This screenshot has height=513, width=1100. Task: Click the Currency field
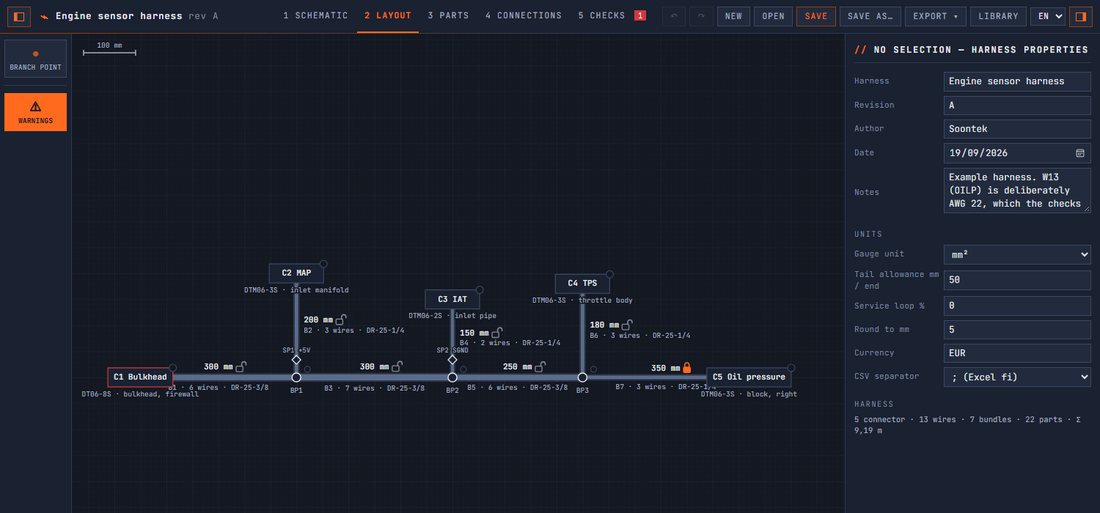tap(1017, 353)
